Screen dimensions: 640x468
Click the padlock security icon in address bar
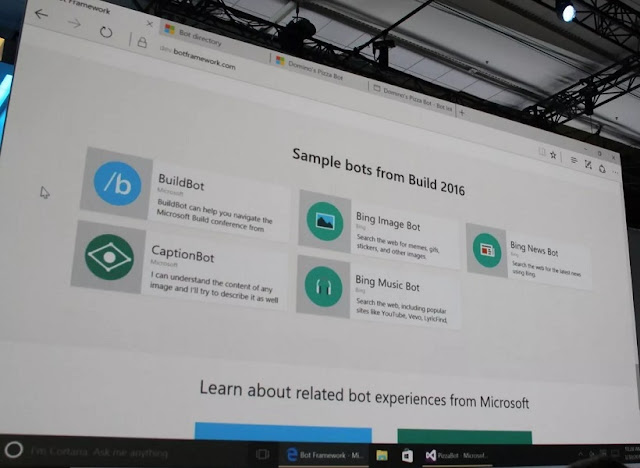tap(142, 42)
